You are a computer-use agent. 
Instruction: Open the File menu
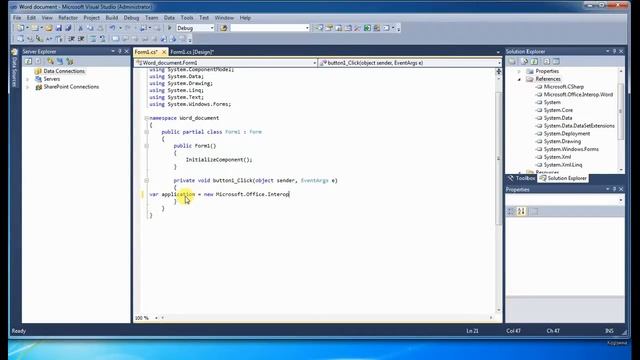[x=17, y=18]
